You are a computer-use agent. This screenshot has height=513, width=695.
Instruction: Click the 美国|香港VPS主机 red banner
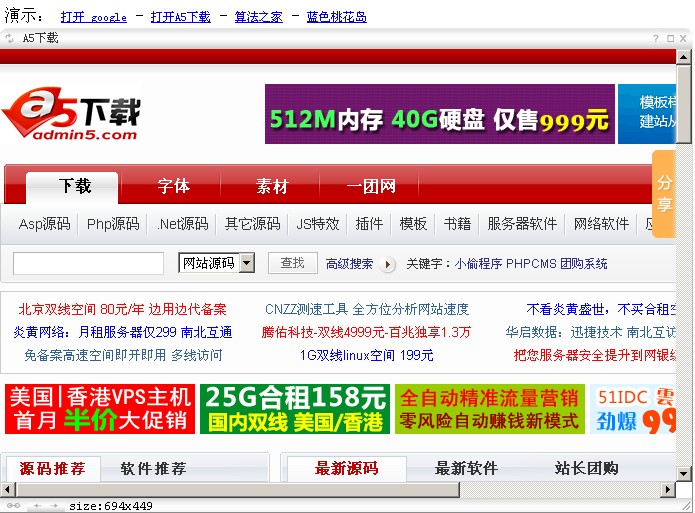click(100, 409)
